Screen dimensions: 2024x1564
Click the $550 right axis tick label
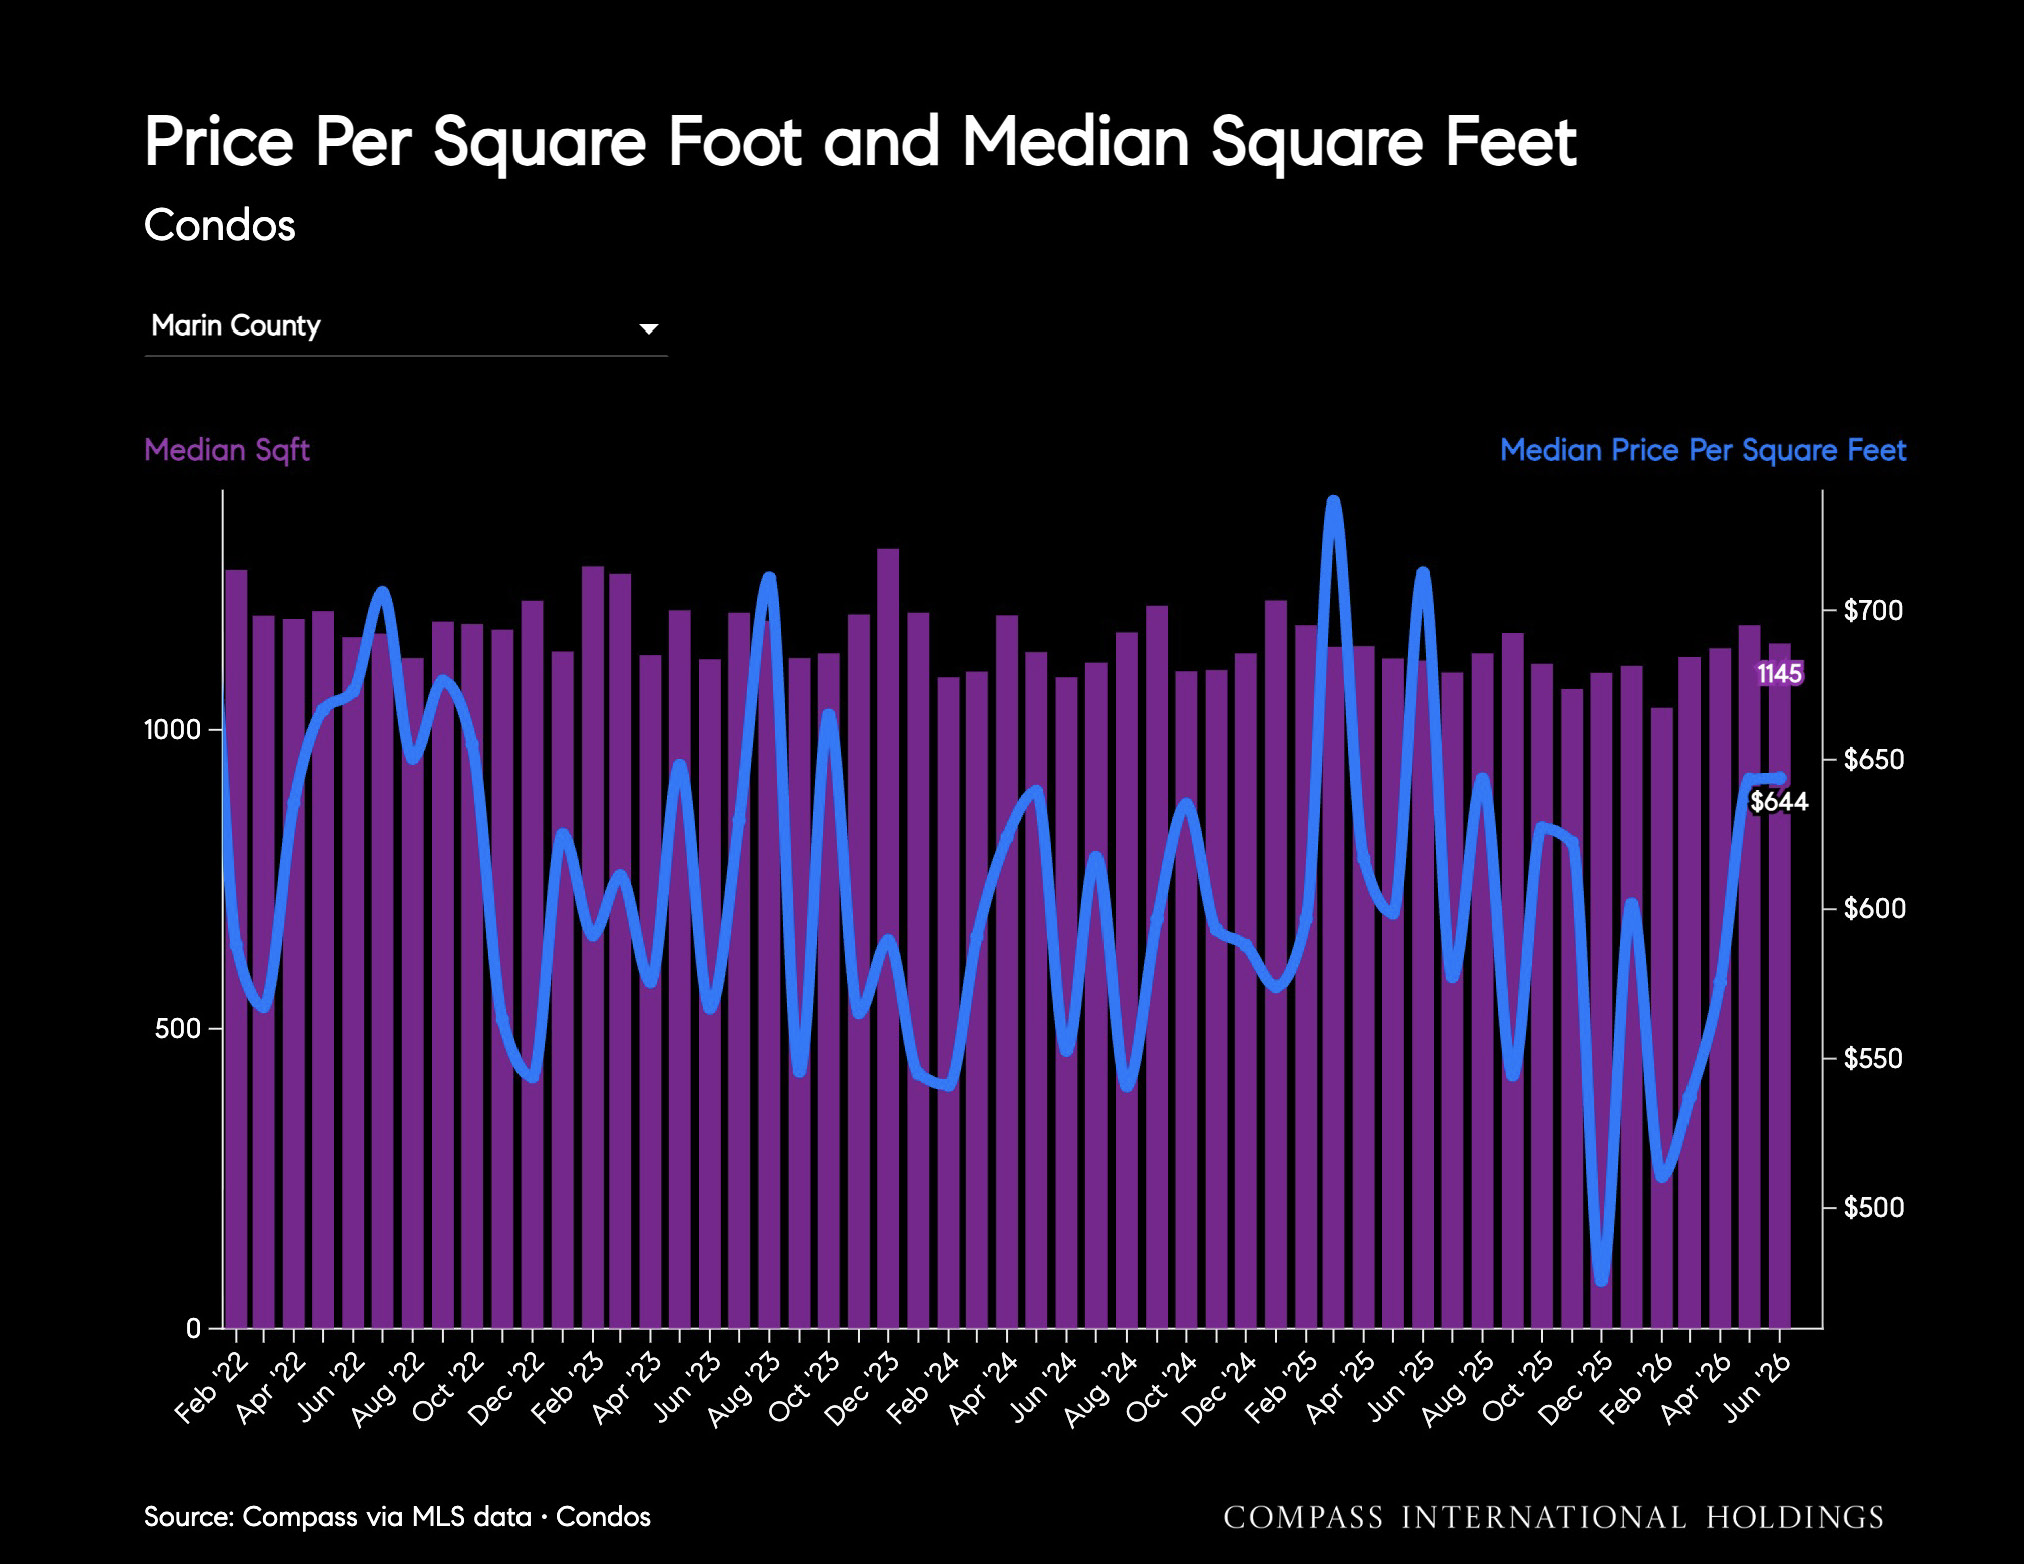point(1874,1058)
